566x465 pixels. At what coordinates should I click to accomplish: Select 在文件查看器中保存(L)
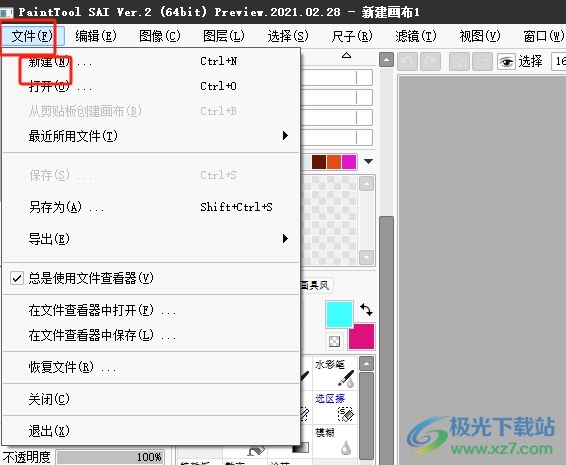pyautogui.click(x=151, y=335)
